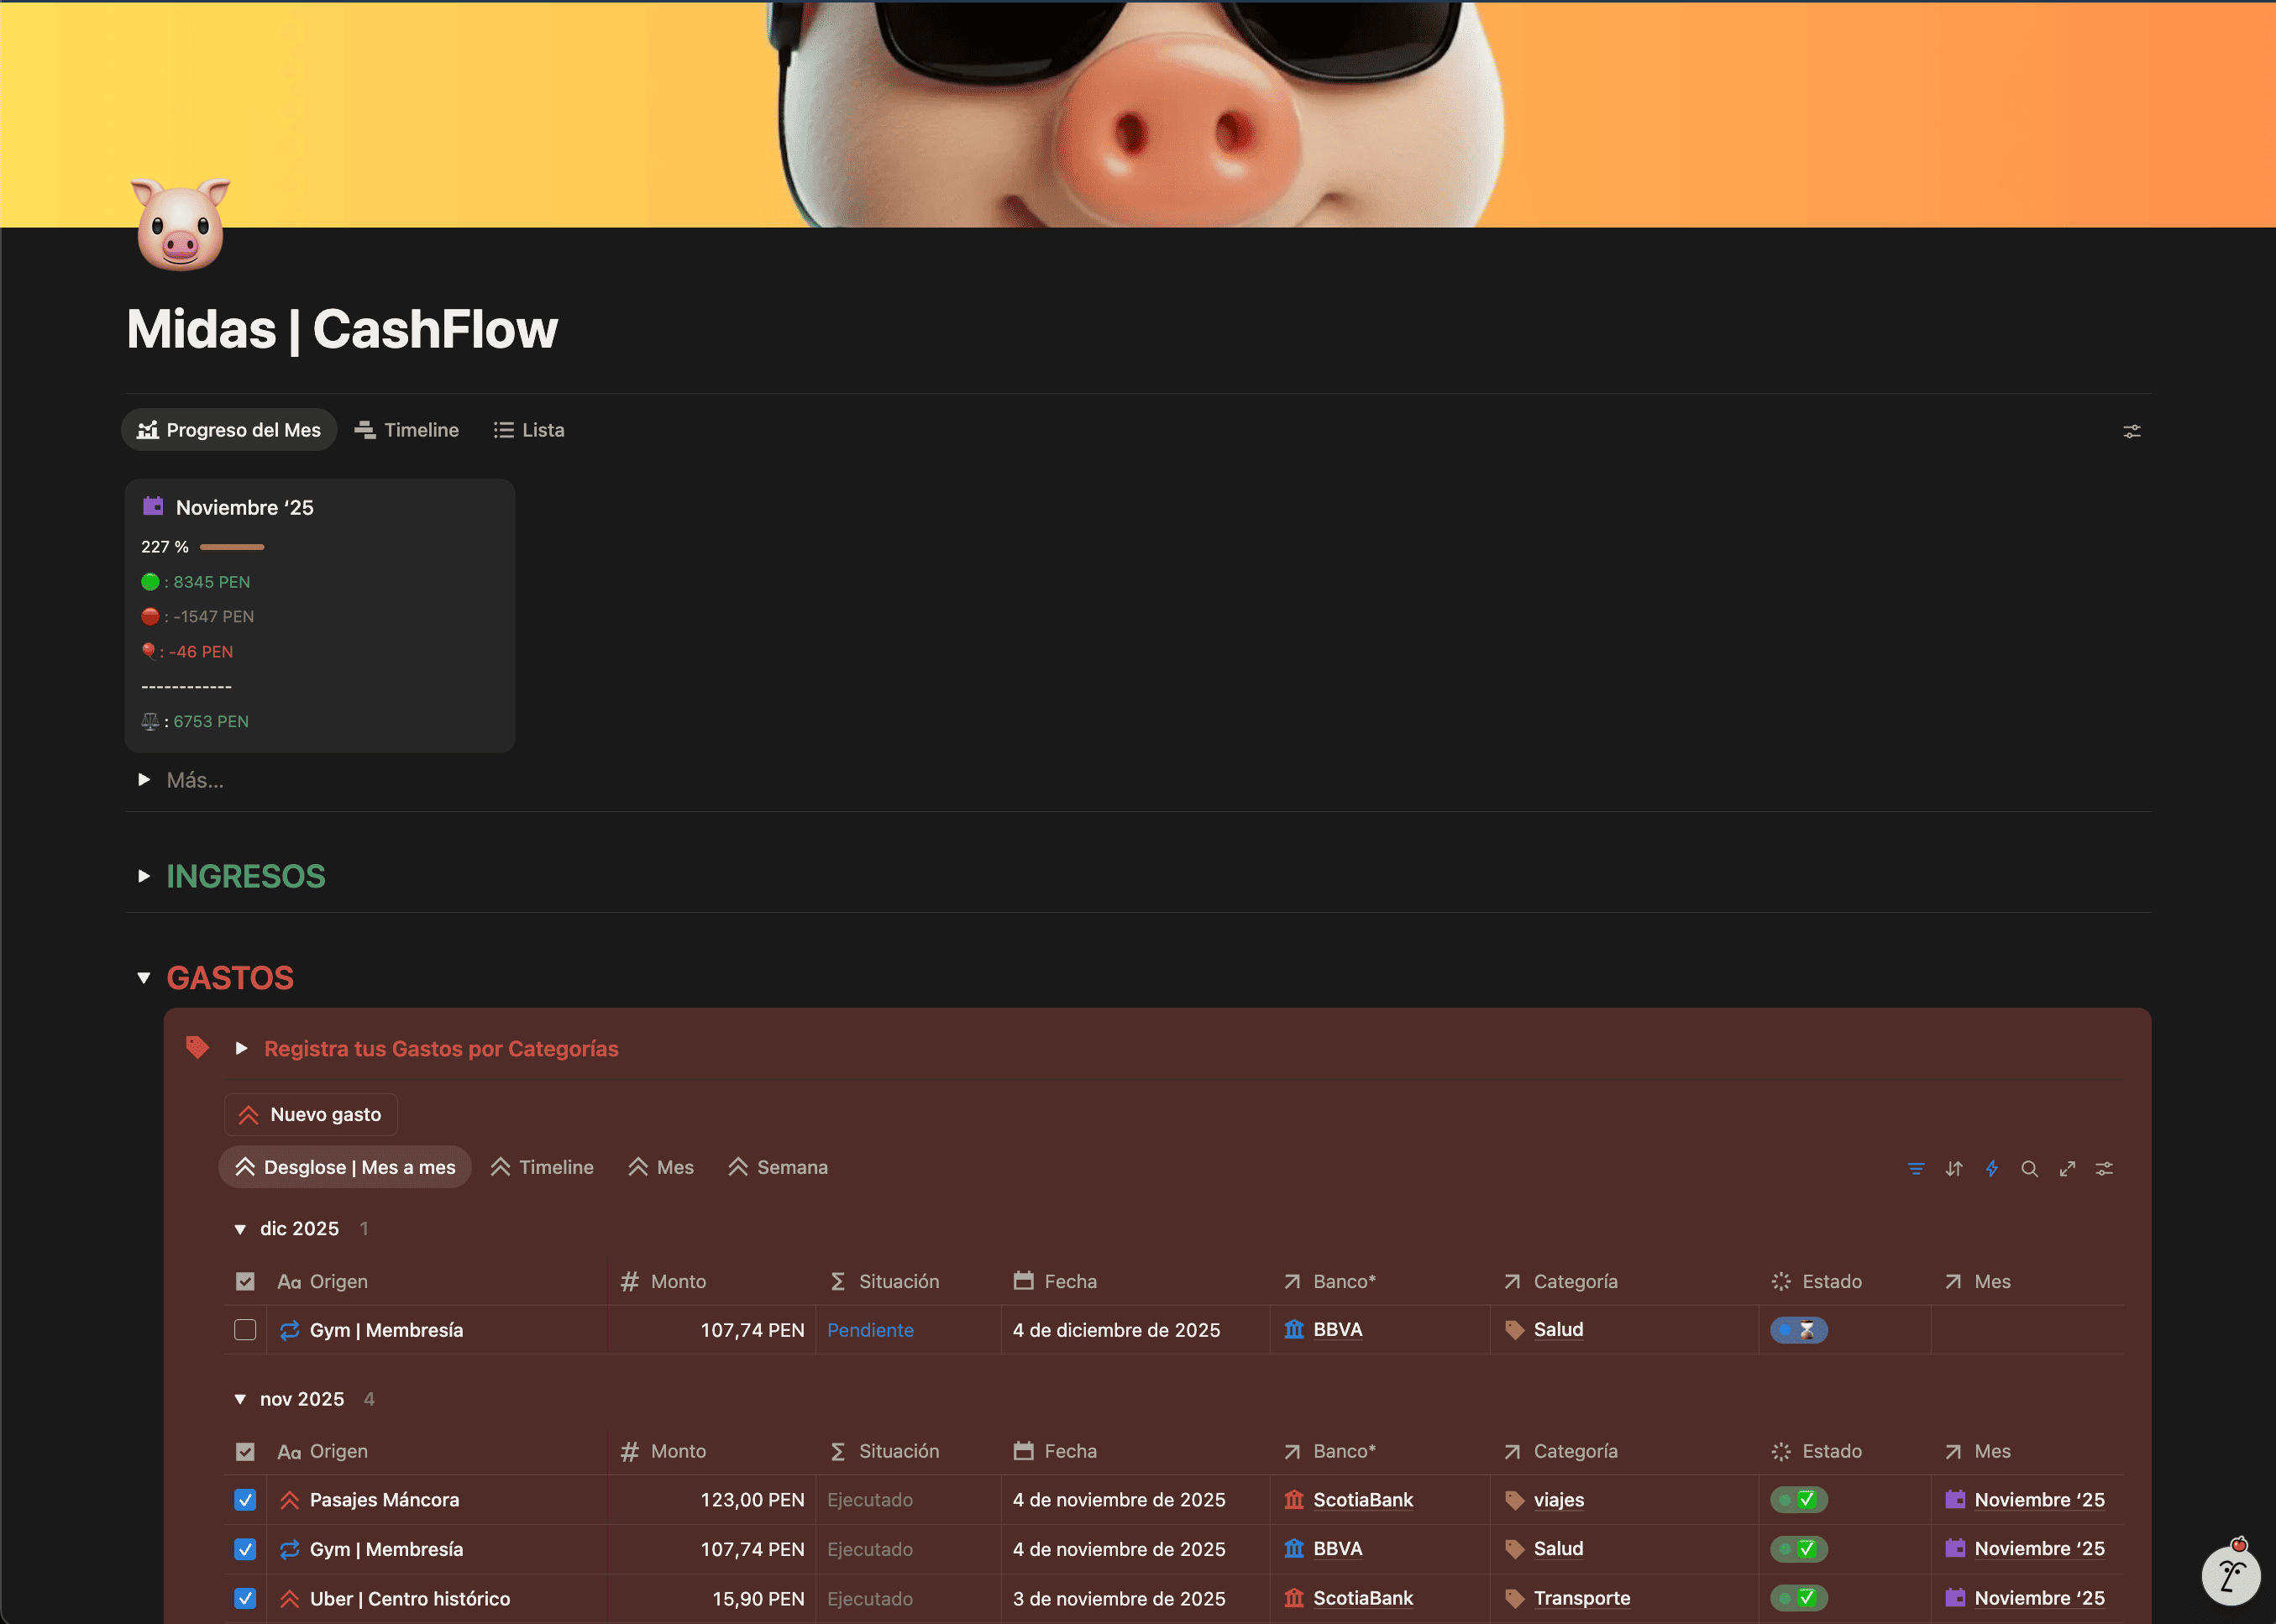Click the pig page icon

181,224
